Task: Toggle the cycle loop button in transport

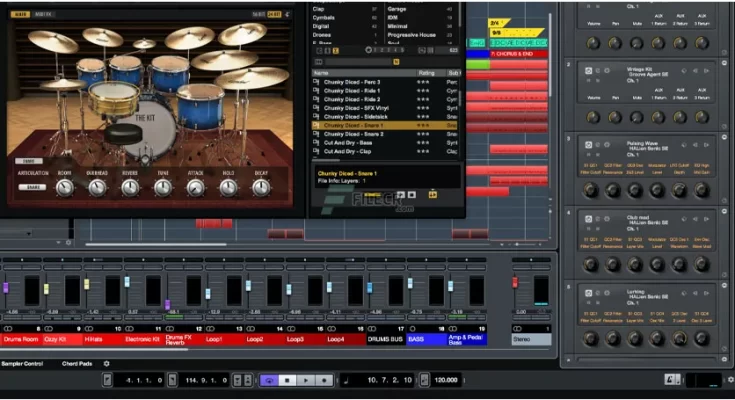Action: [x=268, y=381]
